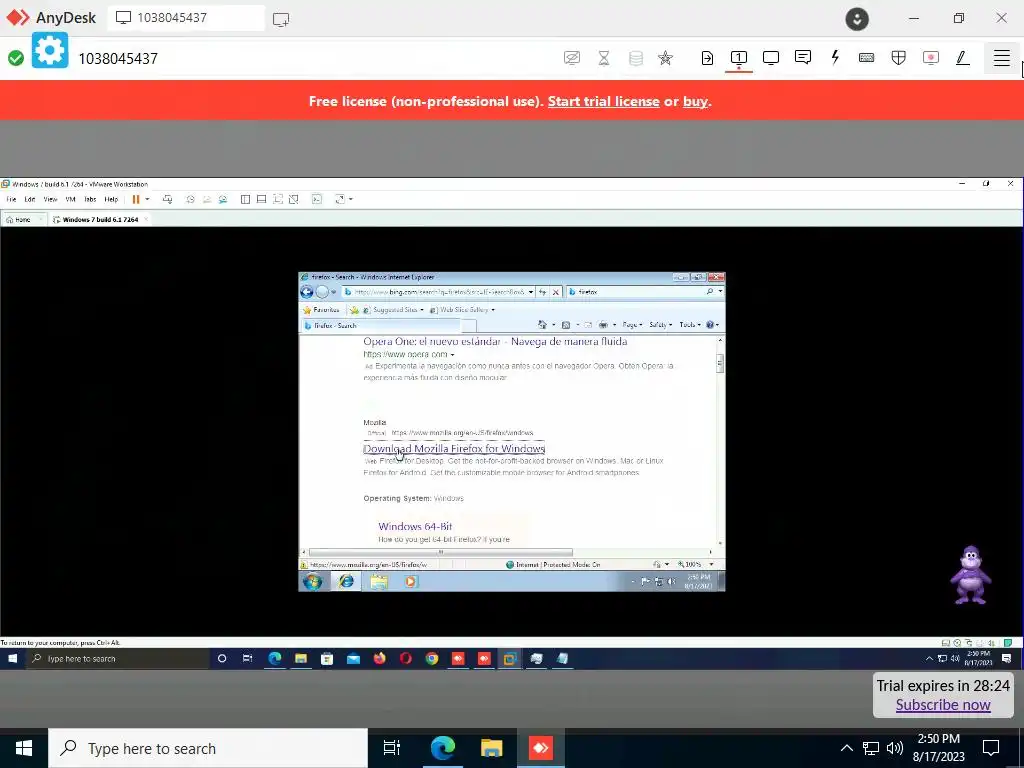Image resolution: width=1024 pixels, height=768 pixels.
Task: Click AnyDesk file transfer icon
Action: [707, 57]
